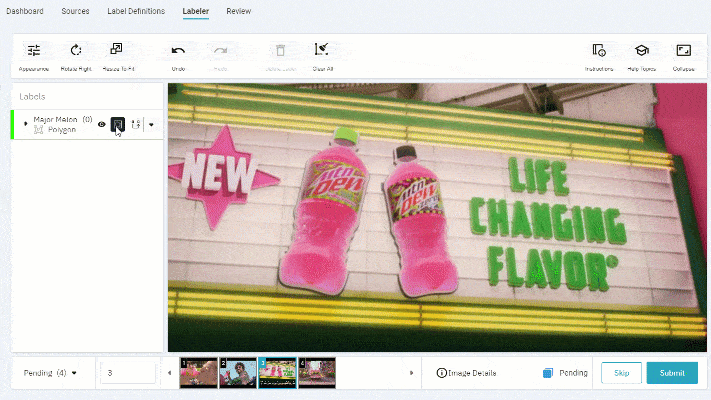Click the Clear All tool
Image resolution: width=711 pixels, height=400 pixels.
pyautogui.click(x=322, y=50)
